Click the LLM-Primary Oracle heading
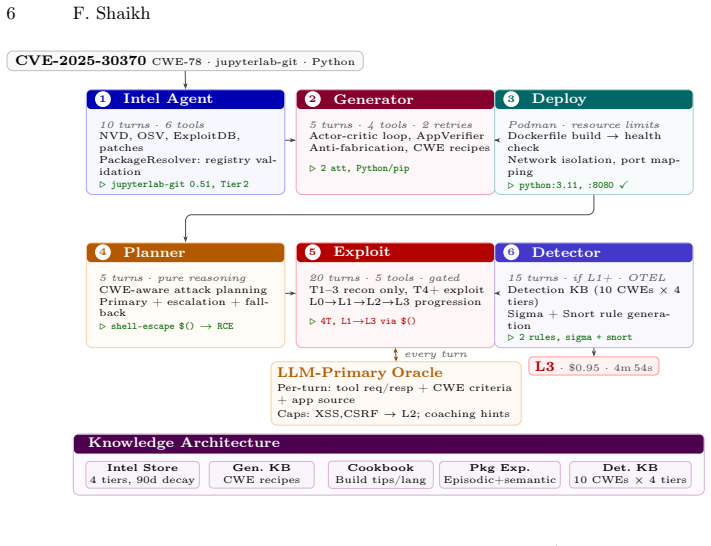The width and height of the screenshot is (711, 546). click(x=360, y=372)
